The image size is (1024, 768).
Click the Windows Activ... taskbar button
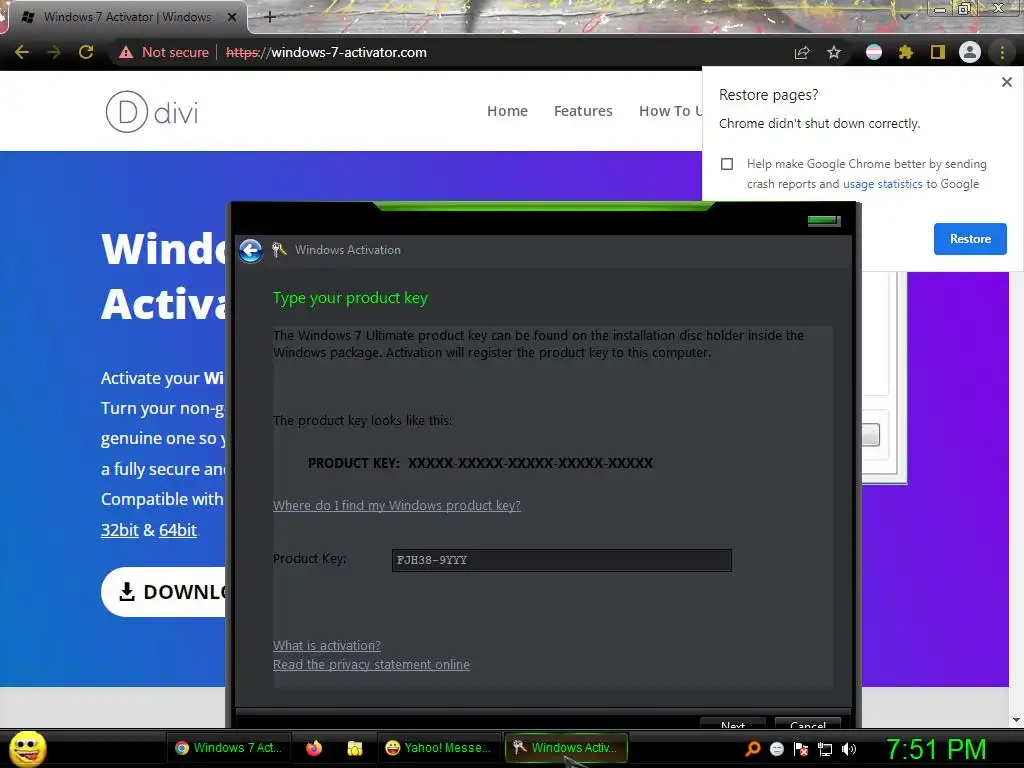coord(566,748)
